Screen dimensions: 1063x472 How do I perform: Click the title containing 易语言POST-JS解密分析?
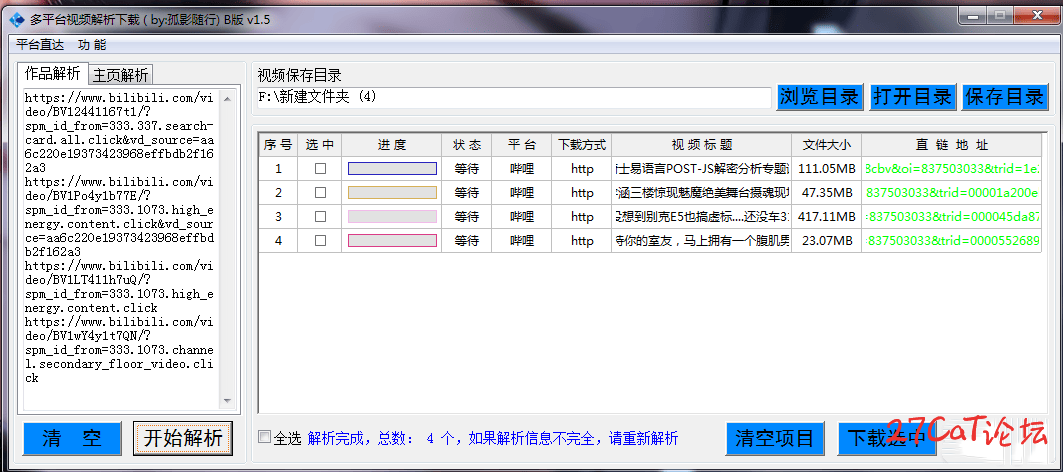tap(702, 169)
